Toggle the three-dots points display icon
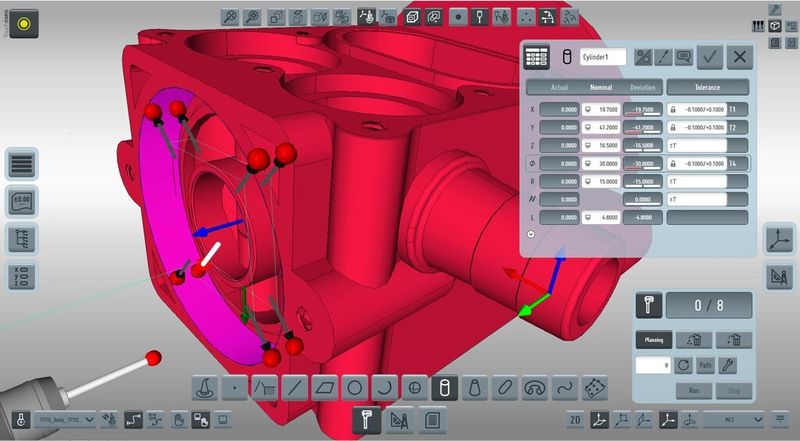800x441 pixels. click(x=526, y=17)
